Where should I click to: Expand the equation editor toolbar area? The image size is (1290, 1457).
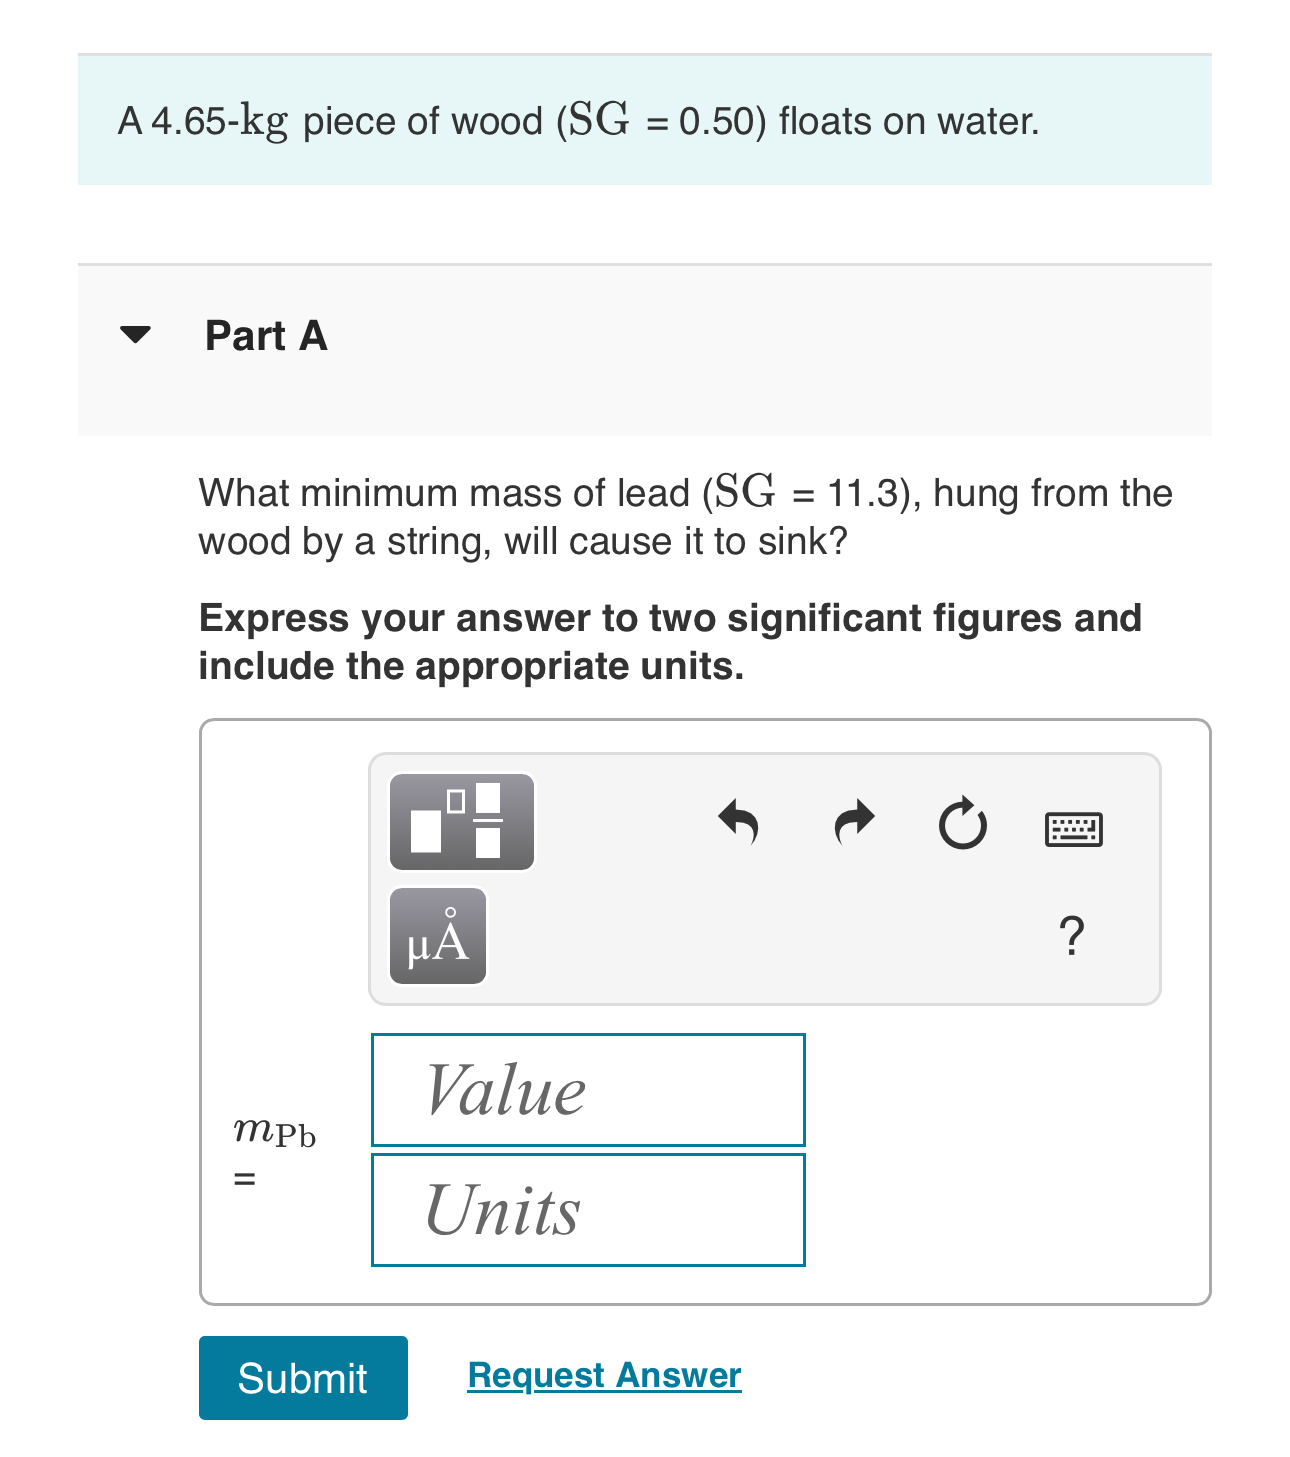click(x=763, y=878)
